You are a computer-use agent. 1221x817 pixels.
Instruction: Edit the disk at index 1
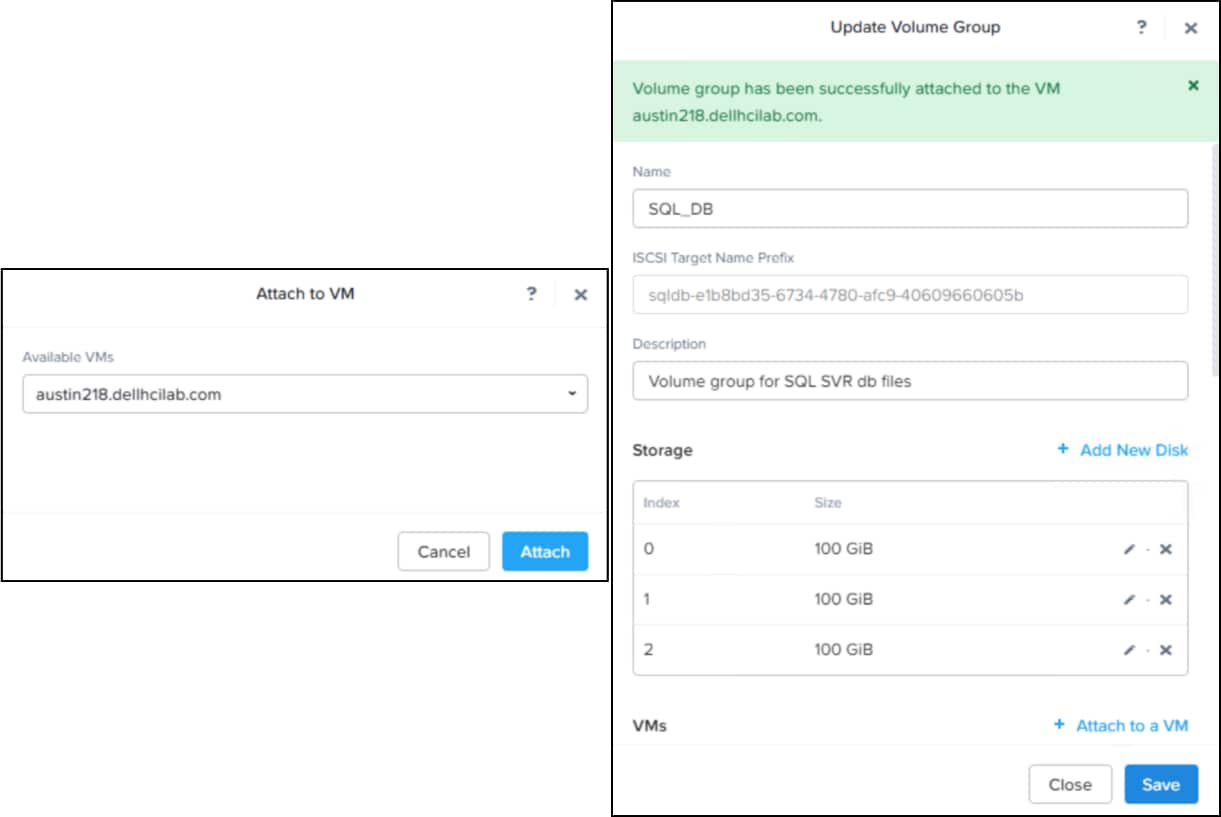pyautogui.click(x=1130, y=599)
